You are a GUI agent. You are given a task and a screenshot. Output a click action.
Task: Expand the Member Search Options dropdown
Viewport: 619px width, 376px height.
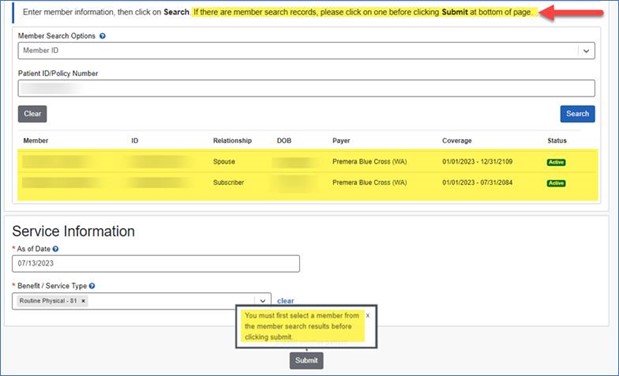point(586,51)
